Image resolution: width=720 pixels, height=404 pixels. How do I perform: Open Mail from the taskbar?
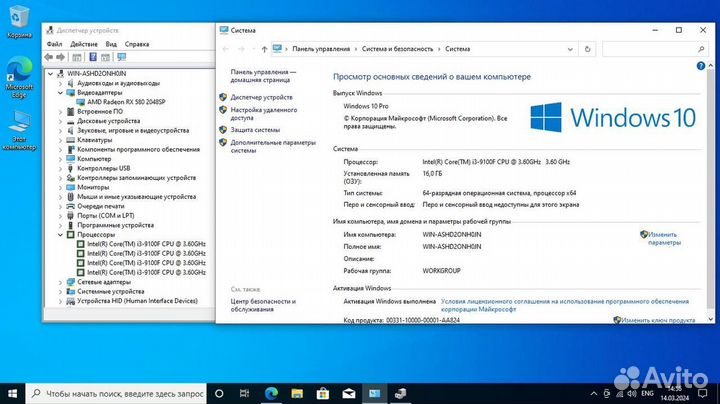(349, 393)
